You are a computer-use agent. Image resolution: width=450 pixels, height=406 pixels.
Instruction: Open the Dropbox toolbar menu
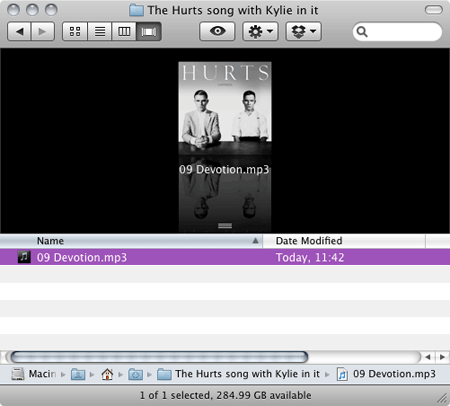pos(303,32)
